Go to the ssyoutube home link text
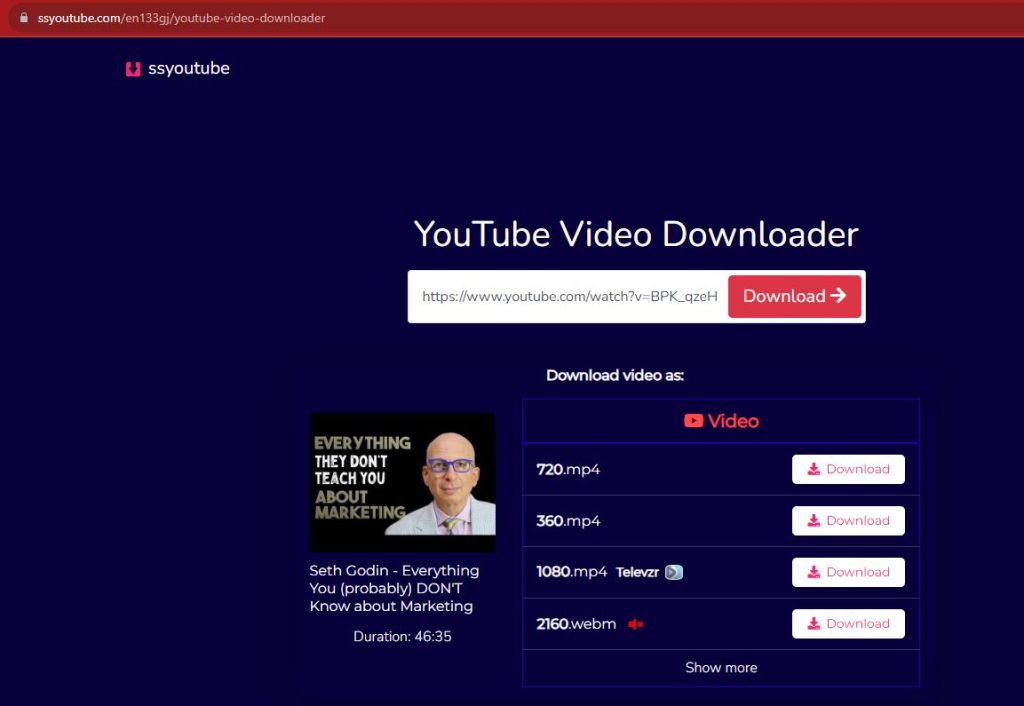The height and width of the screenshot is (706, 1024). point(188,69)
